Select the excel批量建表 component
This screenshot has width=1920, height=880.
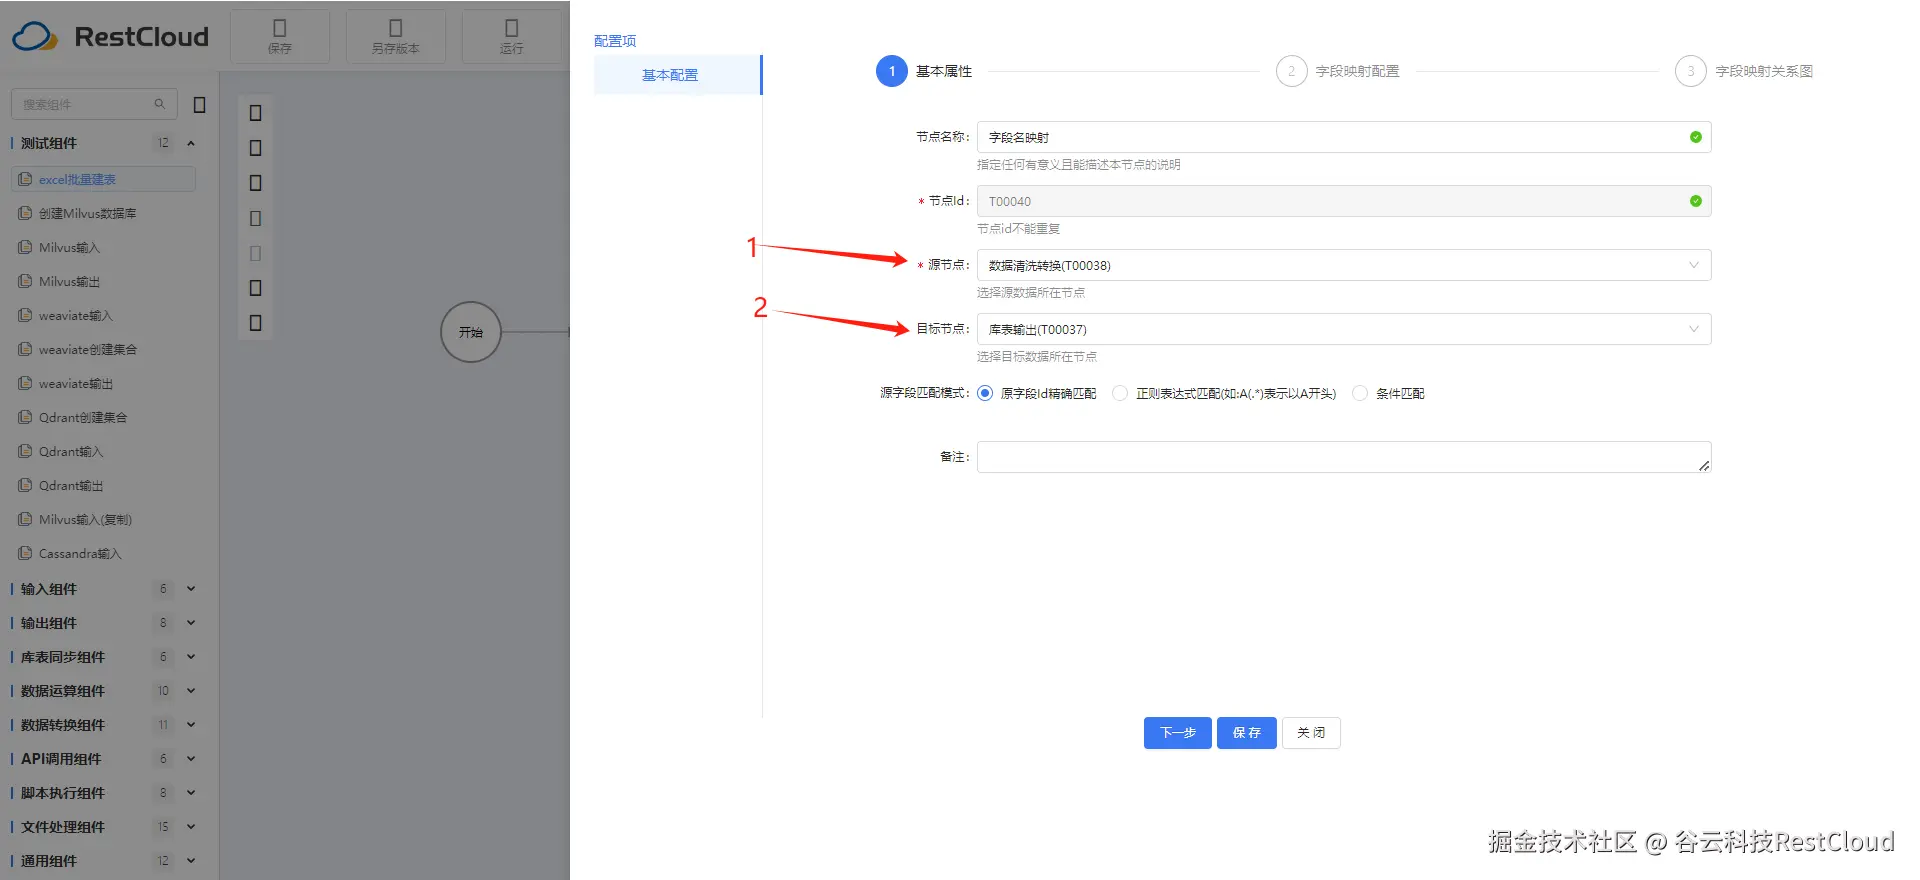[x=103, y=179]
